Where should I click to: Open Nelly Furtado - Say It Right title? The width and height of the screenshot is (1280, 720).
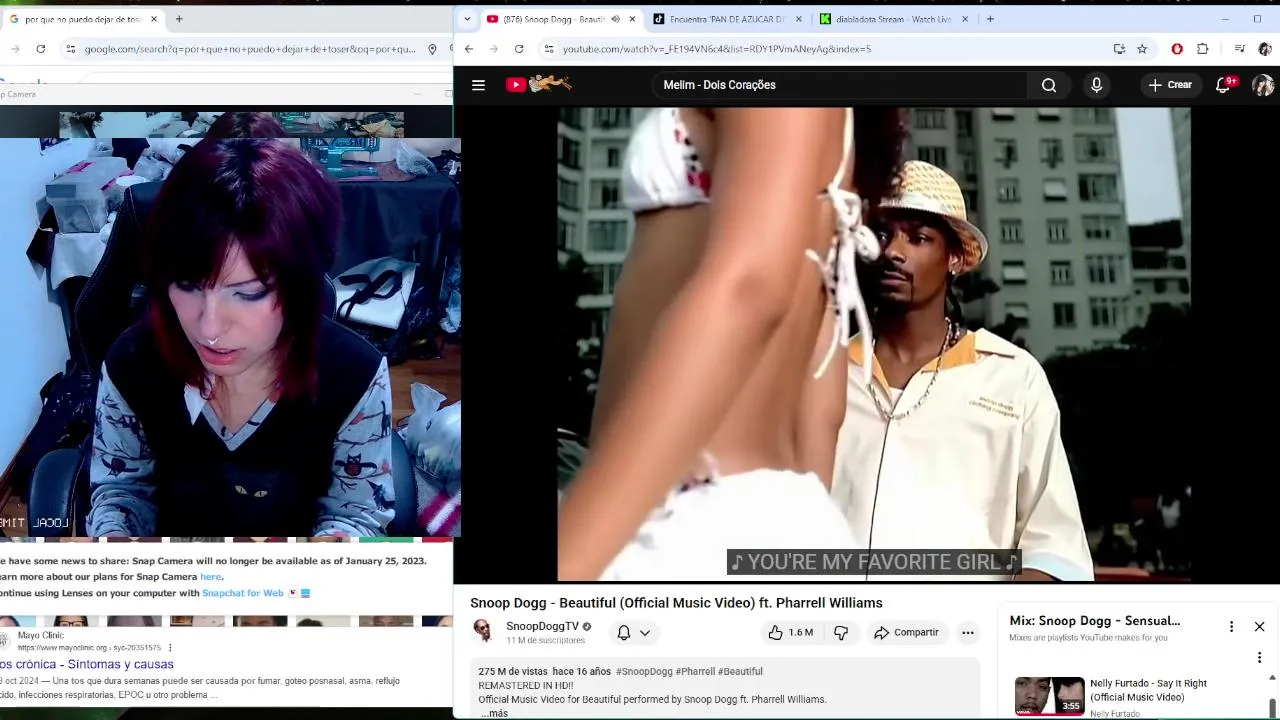click(1148, 690)
